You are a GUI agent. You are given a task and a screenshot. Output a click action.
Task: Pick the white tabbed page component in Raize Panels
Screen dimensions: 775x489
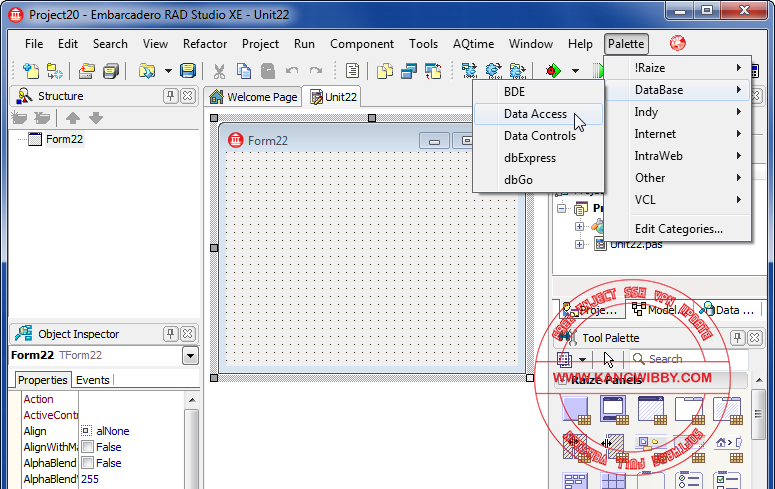[x=689, y=410]
